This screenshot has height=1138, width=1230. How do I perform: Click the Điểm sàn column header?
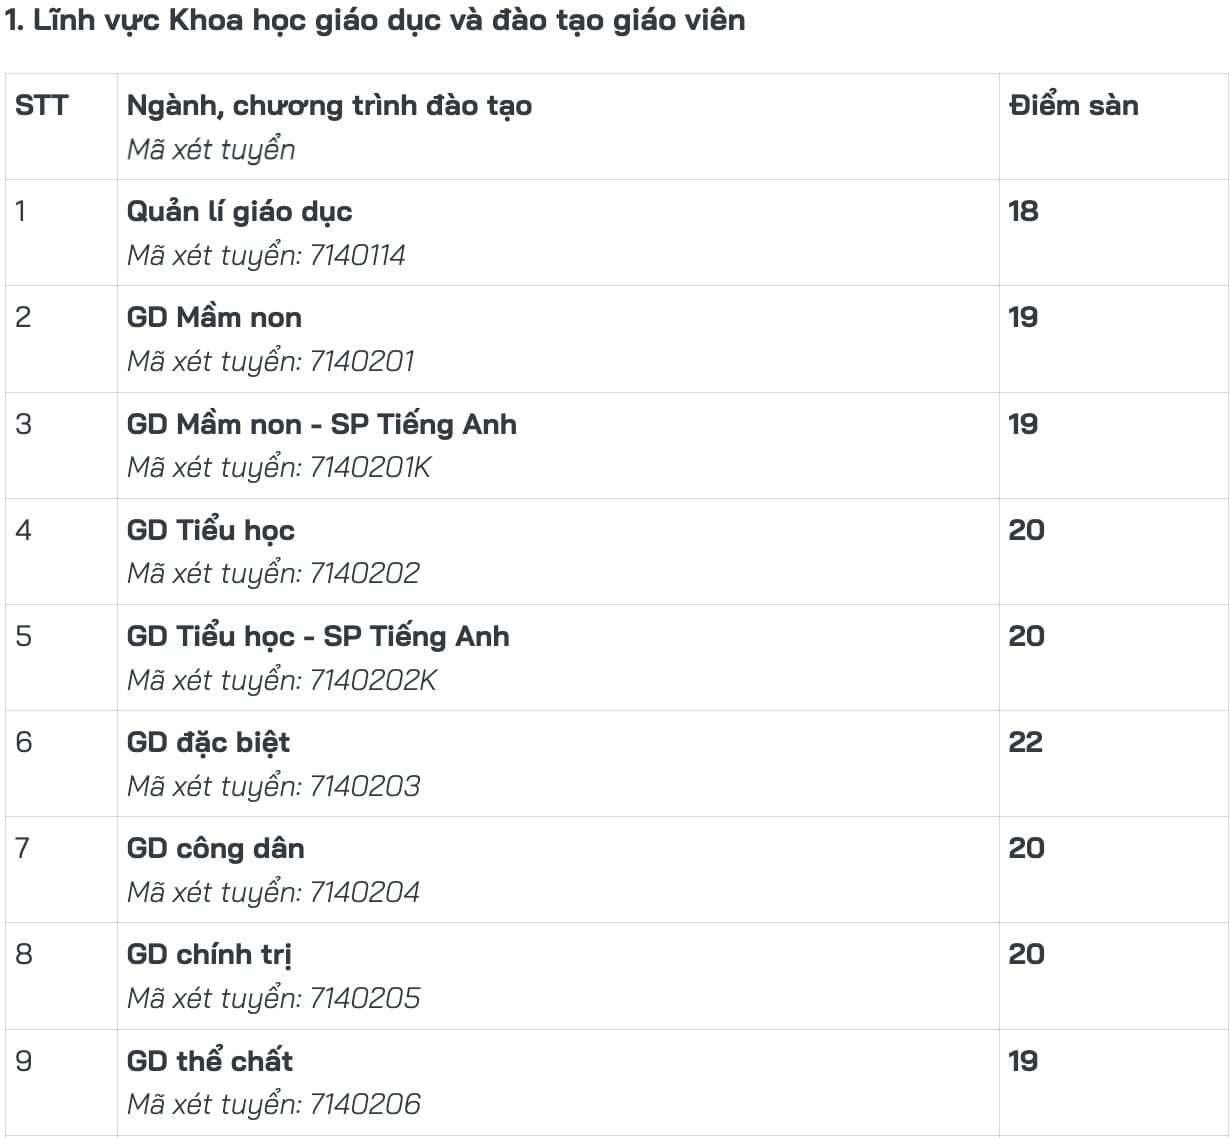(1074, 105)
